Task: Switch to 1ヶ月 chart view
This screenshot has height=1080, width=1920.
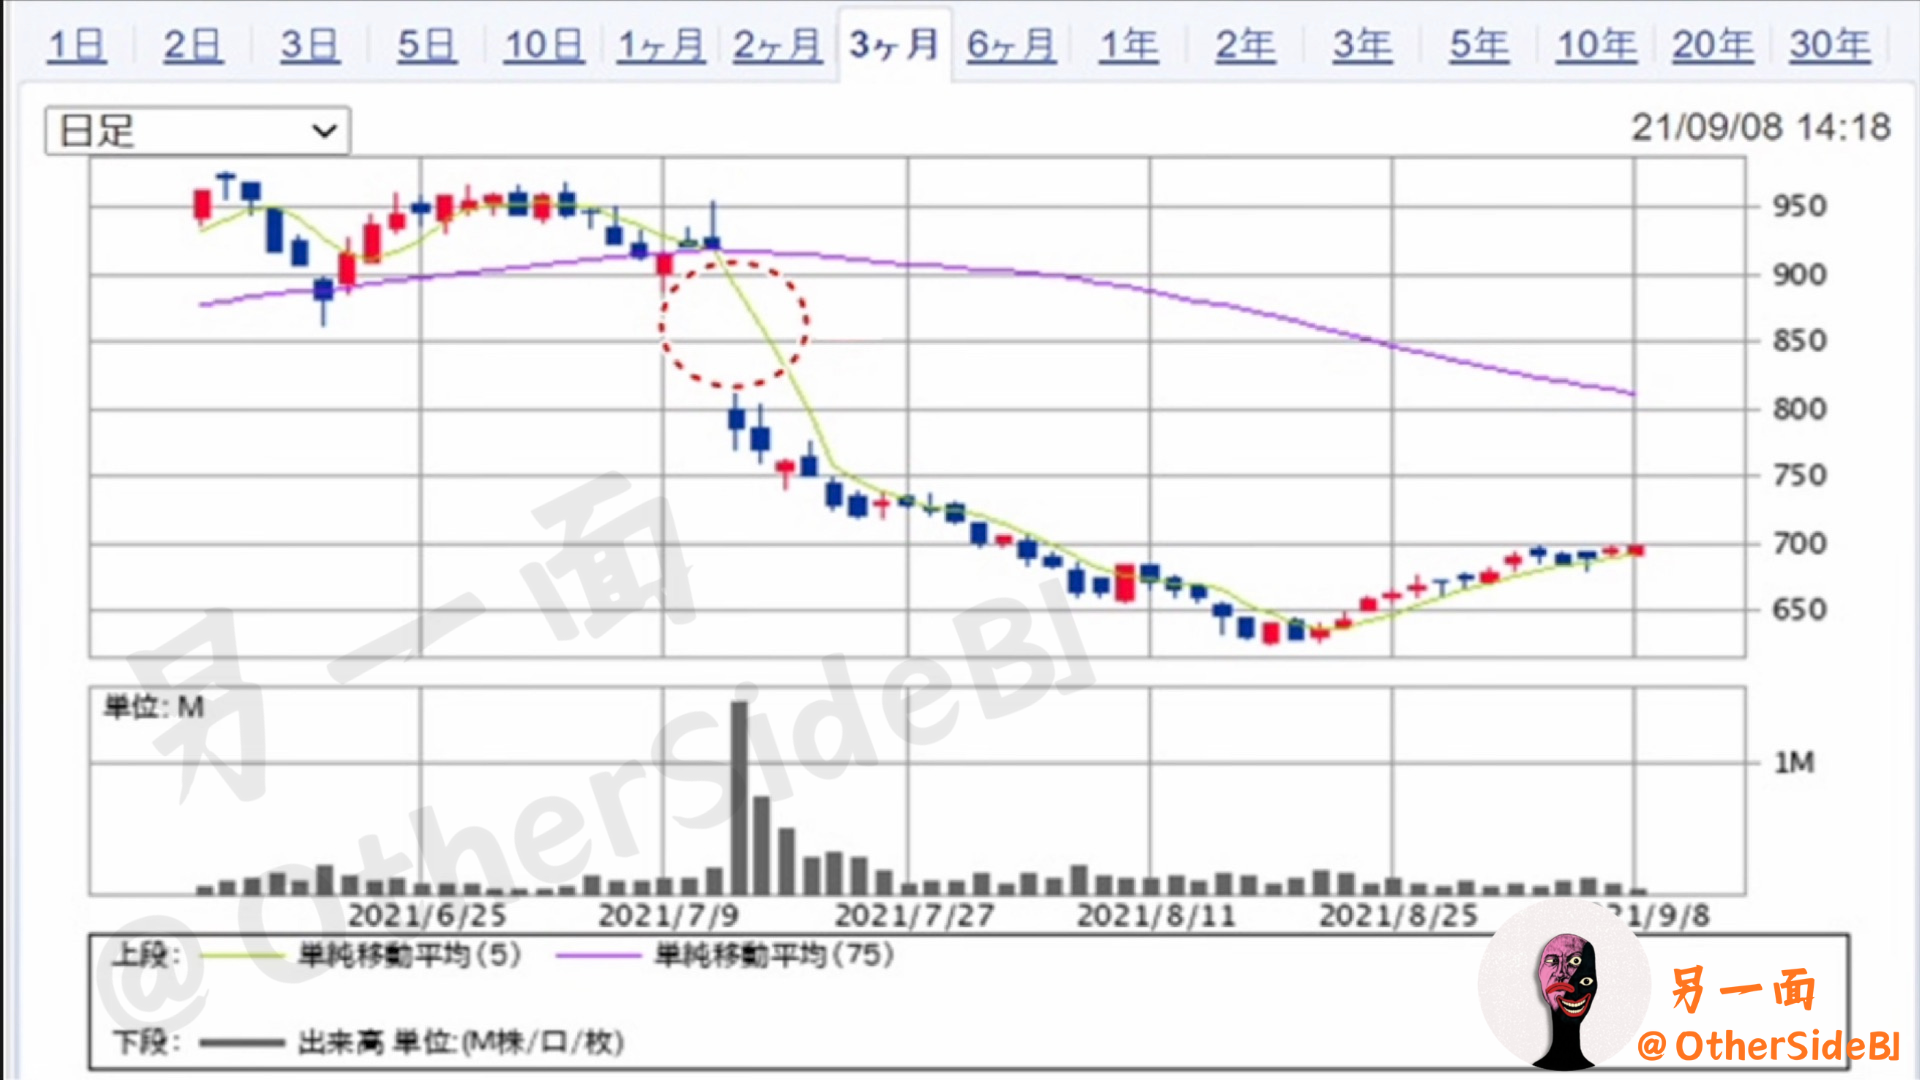Action: tap(660, 45)
